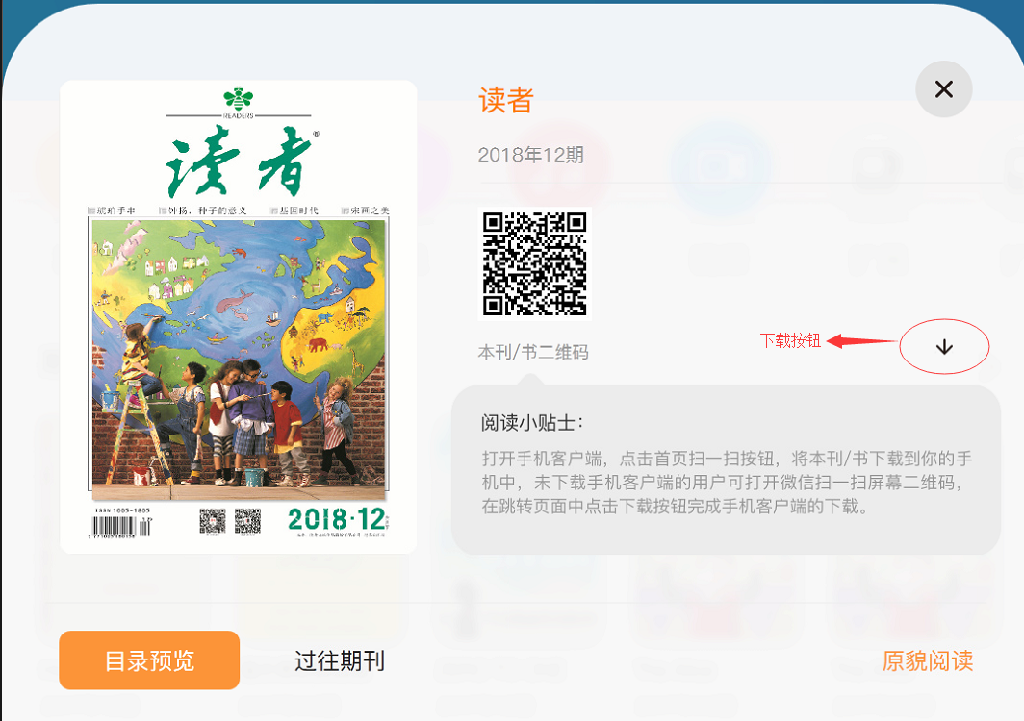Switch to the 过往期刊 tab

pos(339,661)
